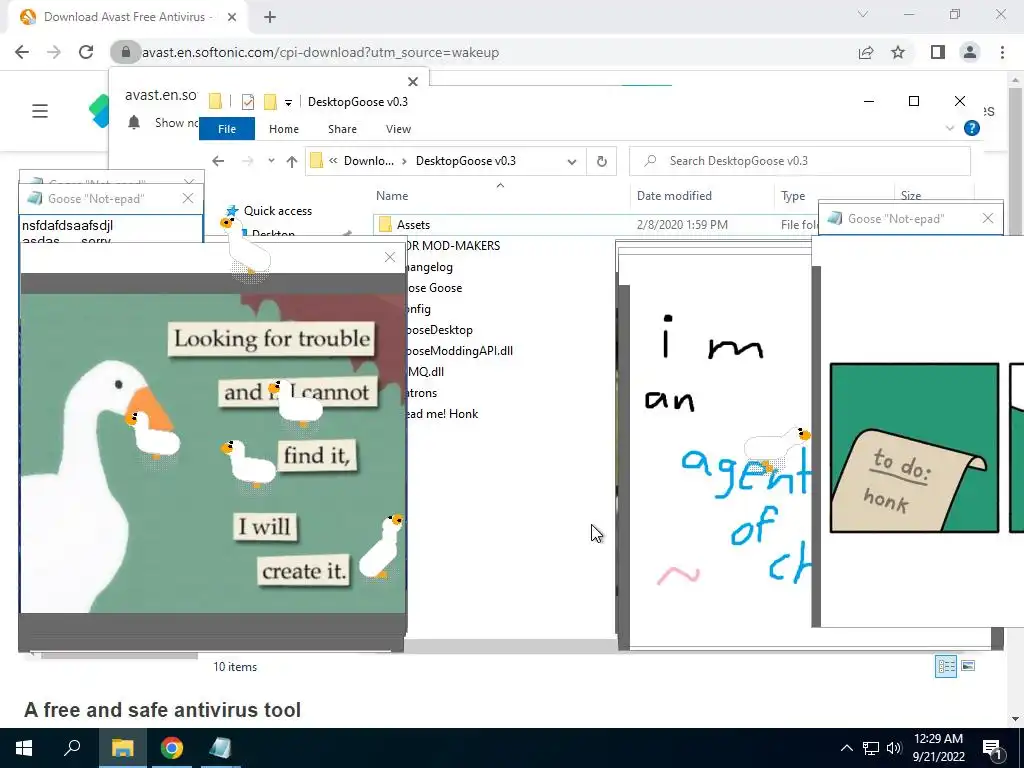Open Action Center notifications
Viewport: 1024px width, 768px height.
(992, 748)
